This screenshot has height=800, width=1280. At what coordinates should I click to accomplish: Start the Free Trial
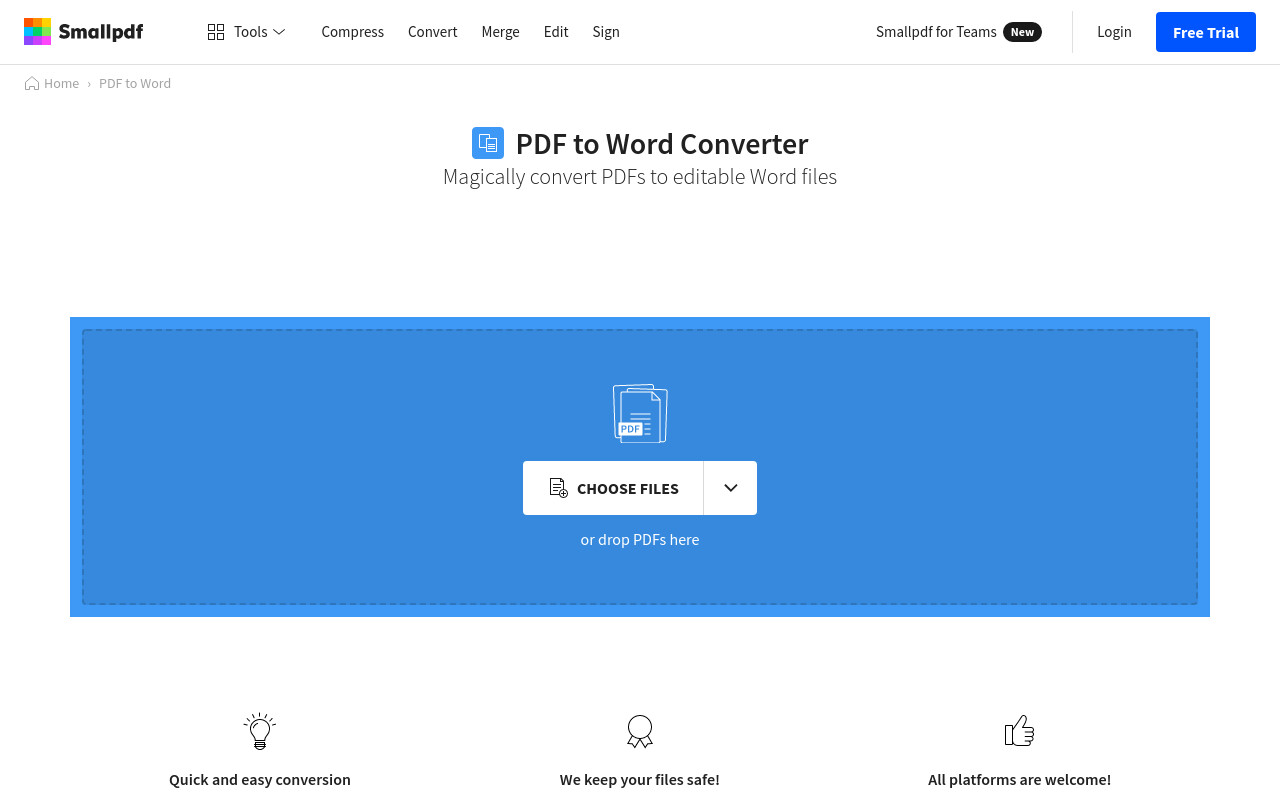coord(1206,32)
